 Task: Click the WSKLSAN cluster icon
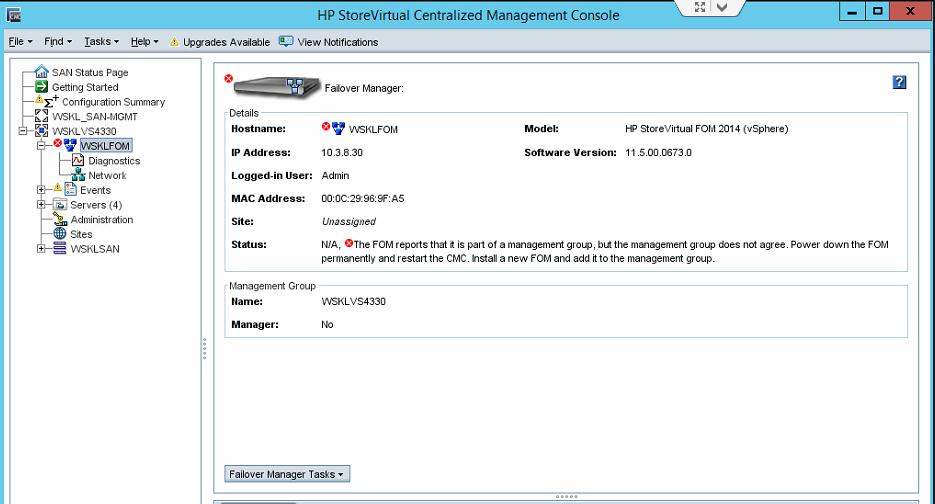(x=60, y=249)
